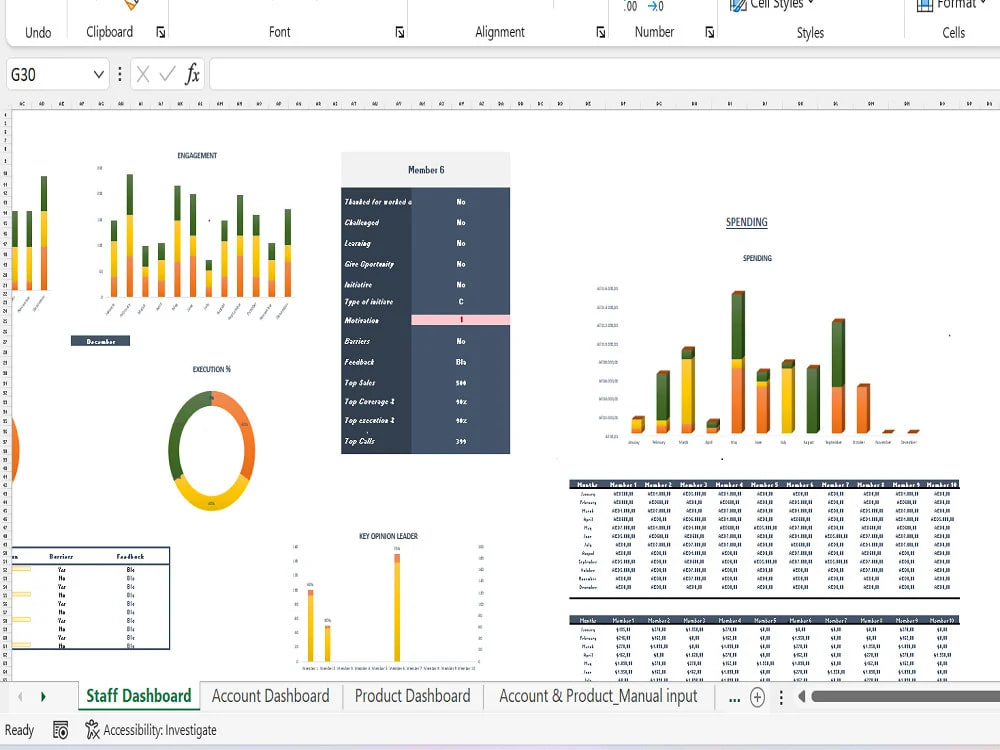Click the pink Motivation value cell
Viewport: 1000px width, 750px height.
(x=460, y=320)
